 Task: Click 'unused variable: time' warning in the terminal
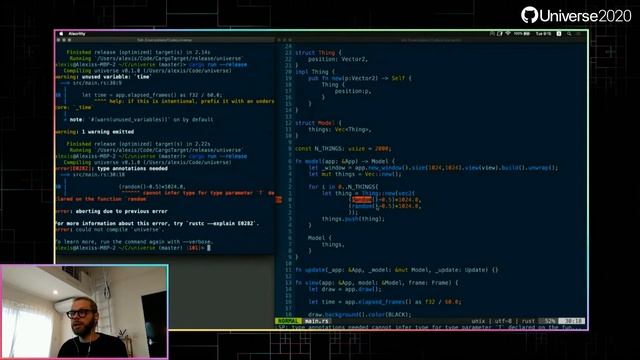pos(117,77)
